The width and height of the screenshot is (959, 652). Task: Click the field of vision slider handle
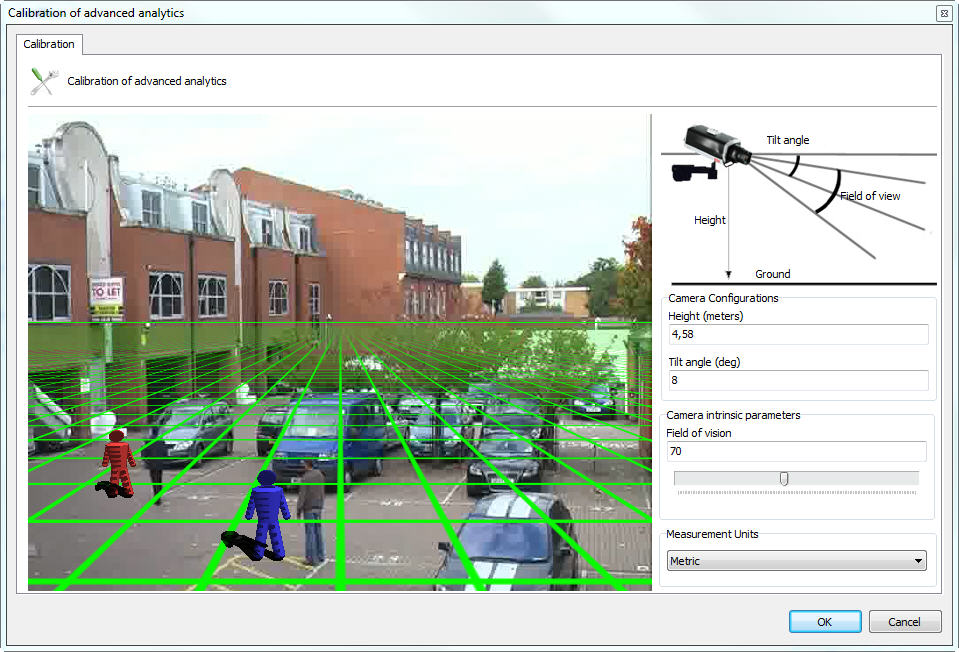click(x=784, y=479)
